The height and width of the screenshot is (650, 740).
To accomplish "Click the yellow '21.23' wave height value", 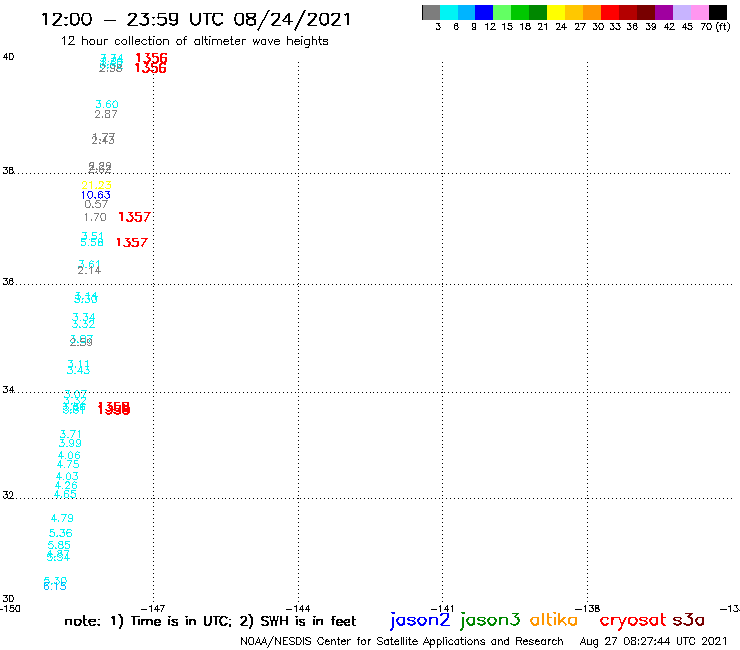I will point(96,185).
